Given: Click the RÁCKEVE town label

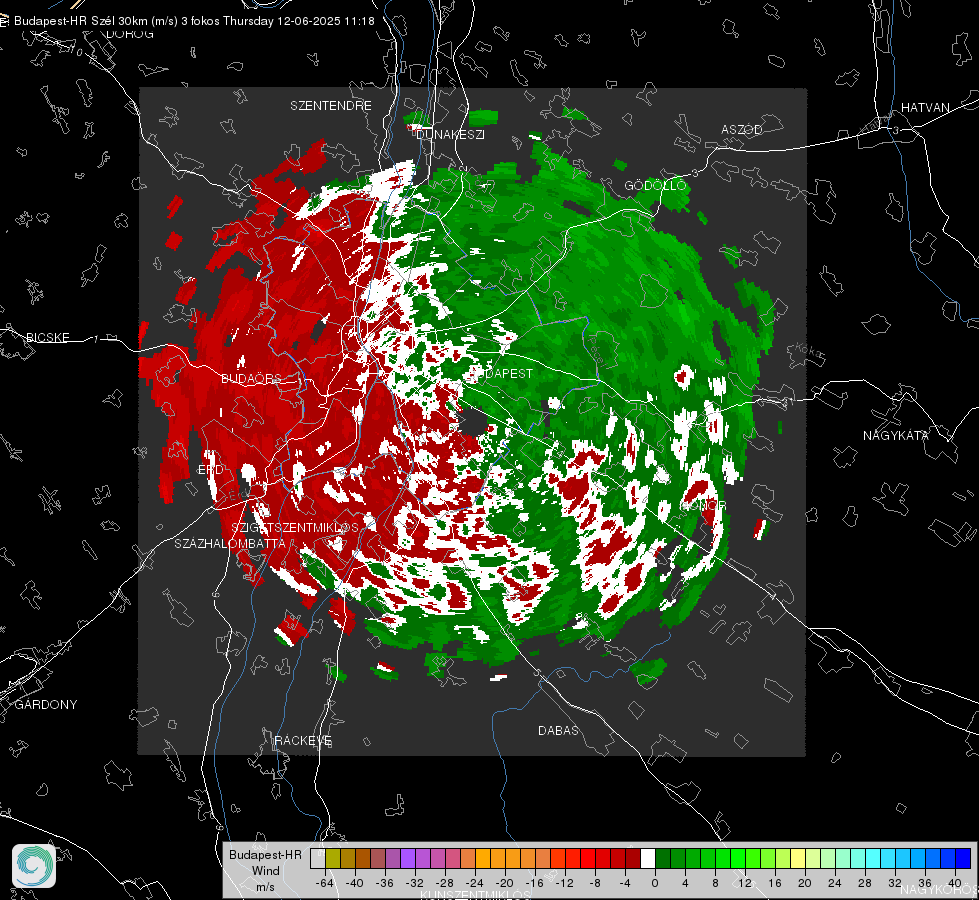Looking at the screenshot, I should point(303,740).
